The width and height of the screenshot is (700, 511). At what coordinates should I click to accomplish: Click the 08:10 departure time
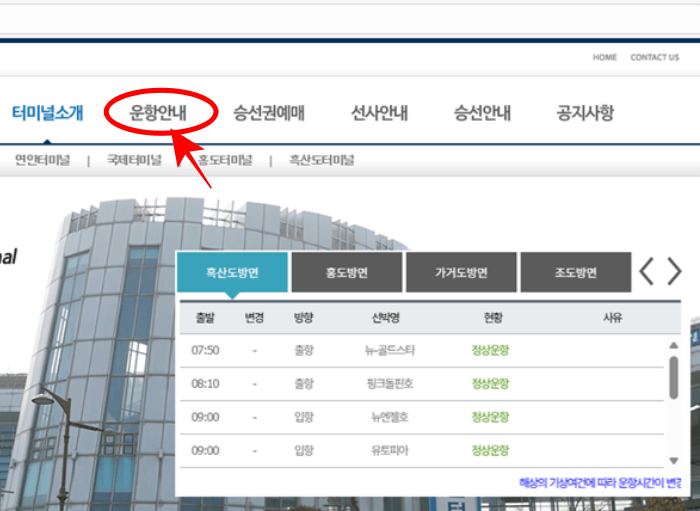[205, 384]
